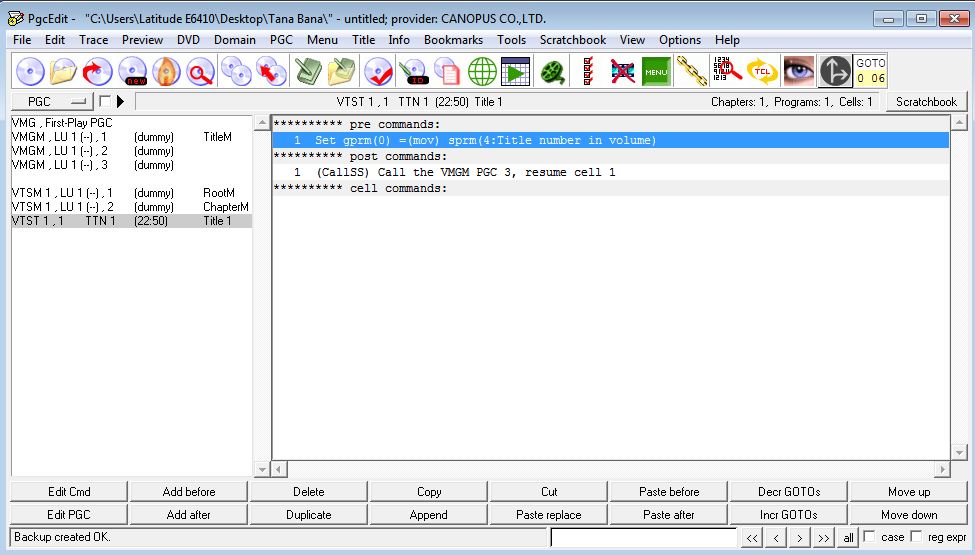Viewport: 975px width, 555px height.
Task: Select the VMGM LU 1 TitleM row
Action: (x=131, y=137)
